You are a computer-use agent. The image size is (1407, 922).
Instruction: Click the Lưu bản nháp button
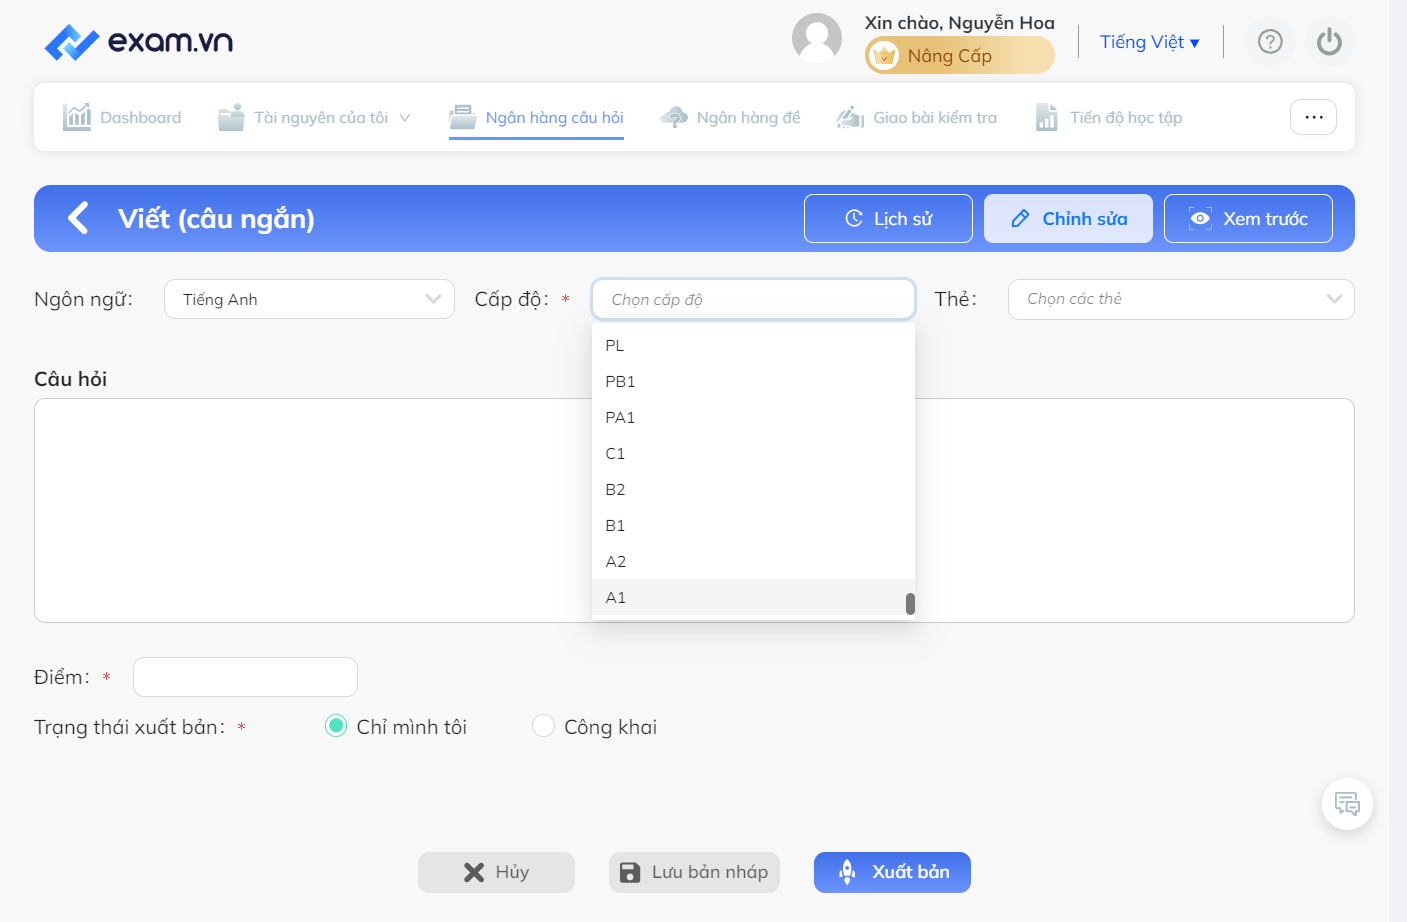pyautogui.click(x=694, y=872)
